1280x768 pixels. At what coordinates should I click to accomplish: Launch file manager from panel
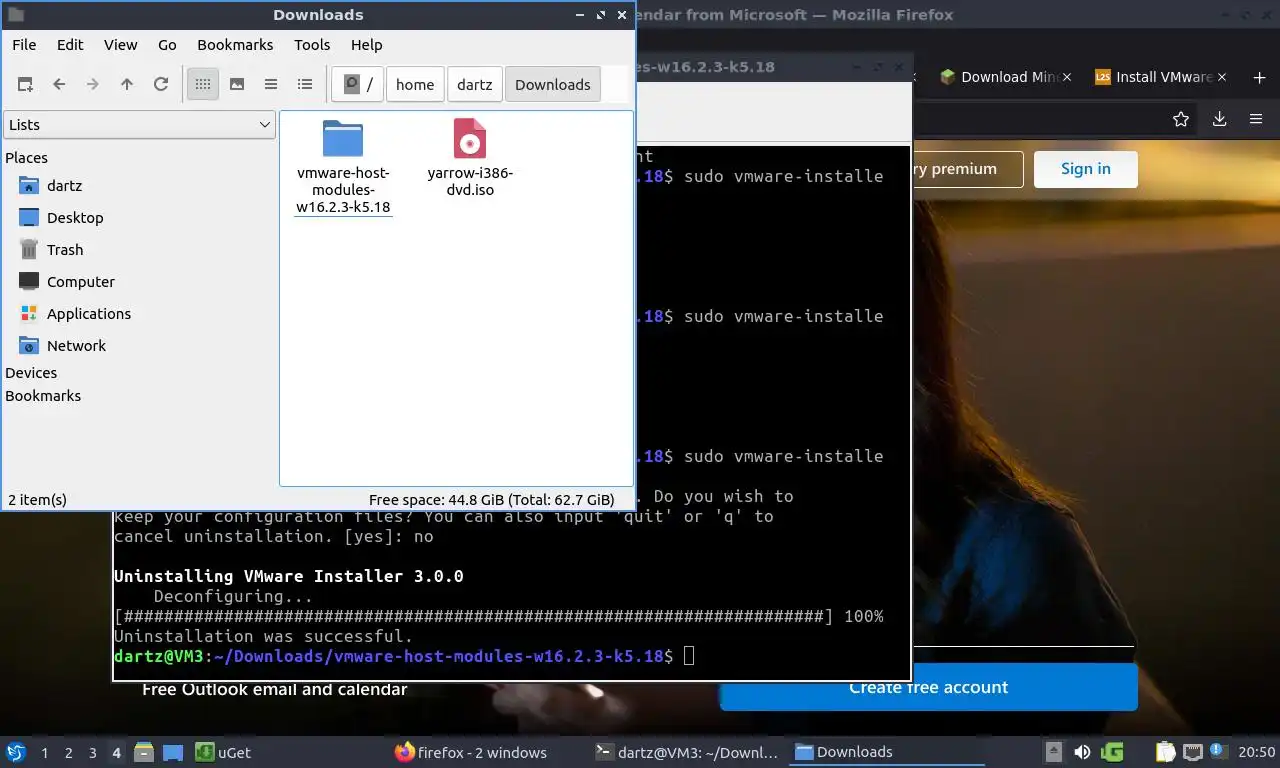point(144,752)
